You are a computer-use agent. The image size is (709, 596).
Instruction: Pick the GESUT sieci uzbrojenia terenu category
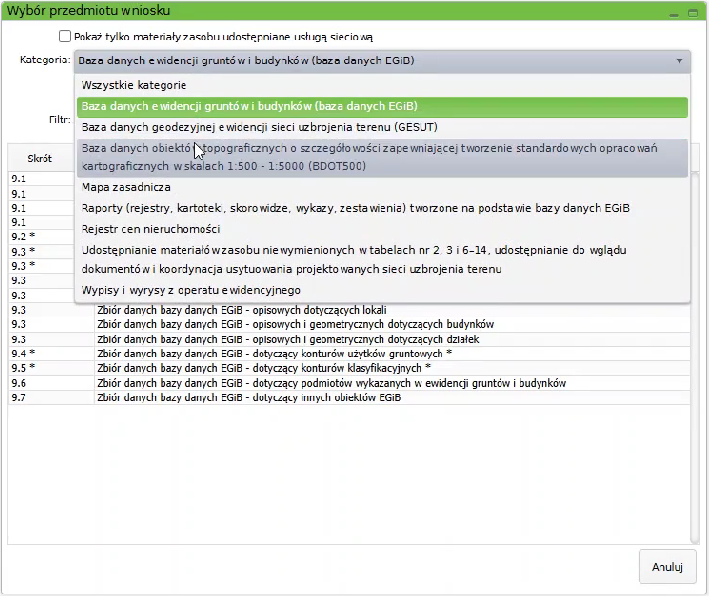click(259, 127)
